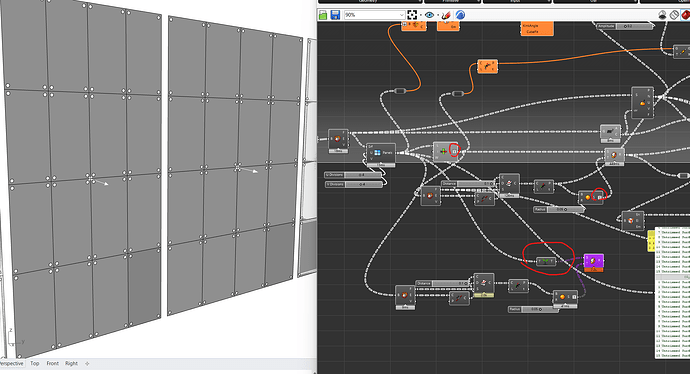Save the definition using the blue floppy icon
The height and width of the screenshot is (374, 690).
click(335, 15)
